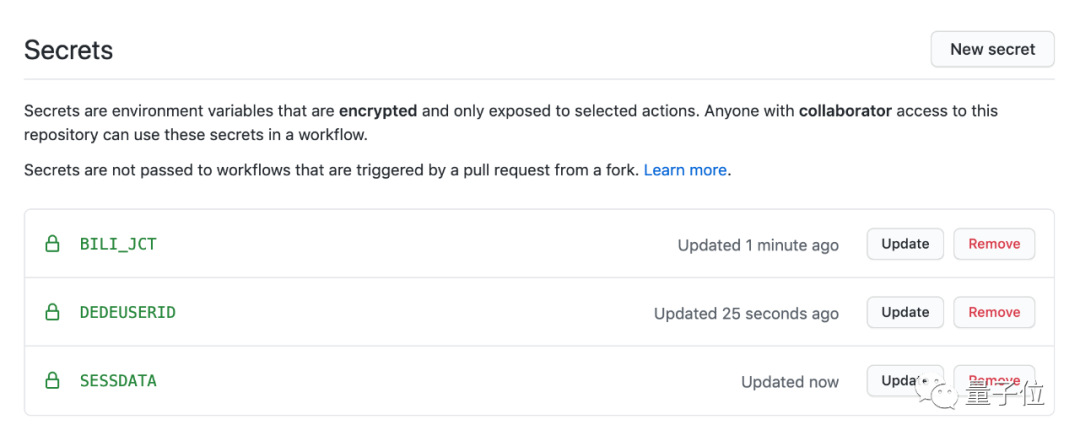1080x441 pixels.
Task: Open the Learn more link
Action: click(685, 170)
